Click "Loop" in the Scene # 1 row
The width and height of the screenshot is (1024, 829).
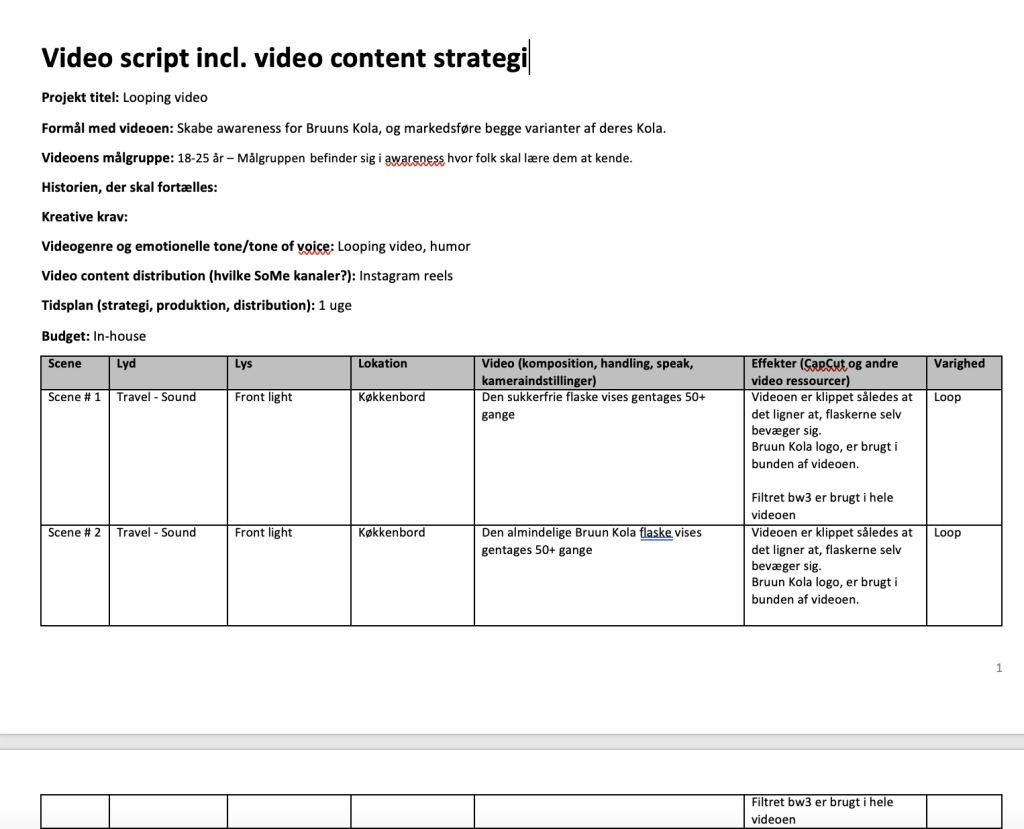click(x=947, y=397)
